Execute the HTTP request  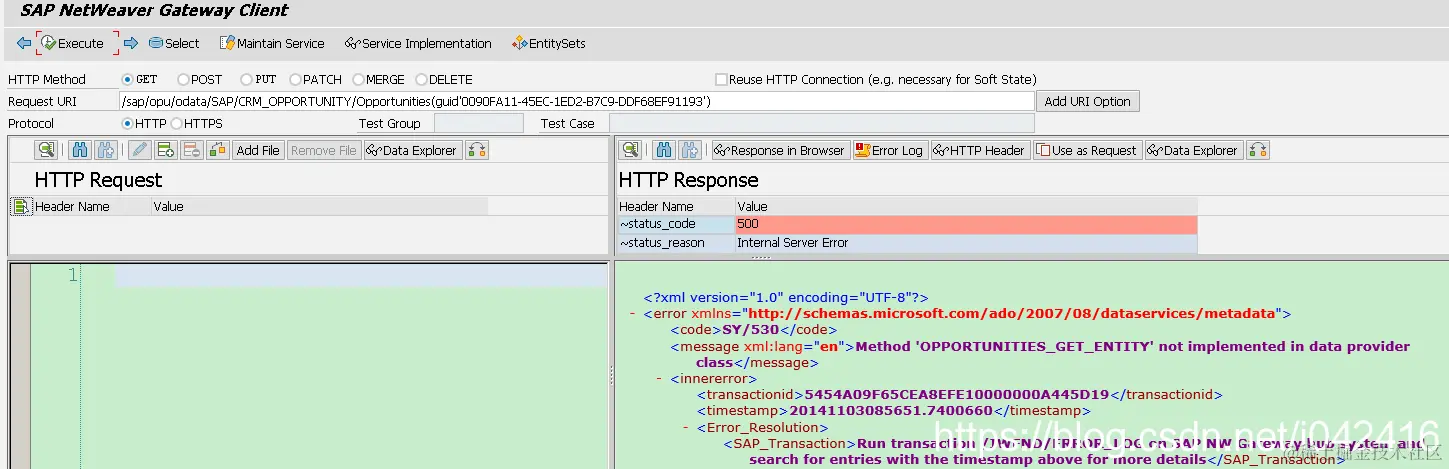(x=72, y=43)
